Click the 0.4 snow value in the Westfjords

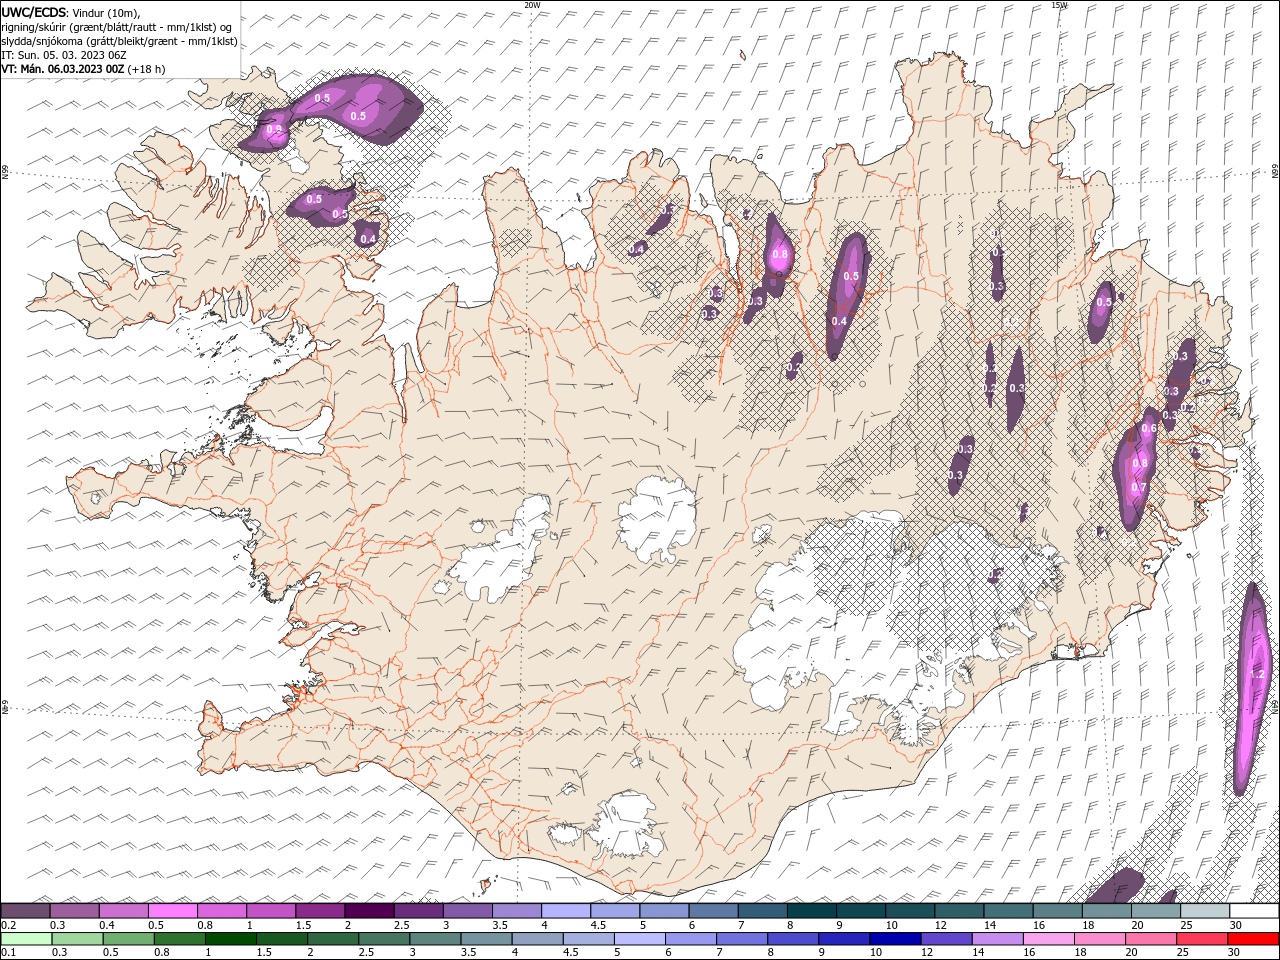[368, 239]
